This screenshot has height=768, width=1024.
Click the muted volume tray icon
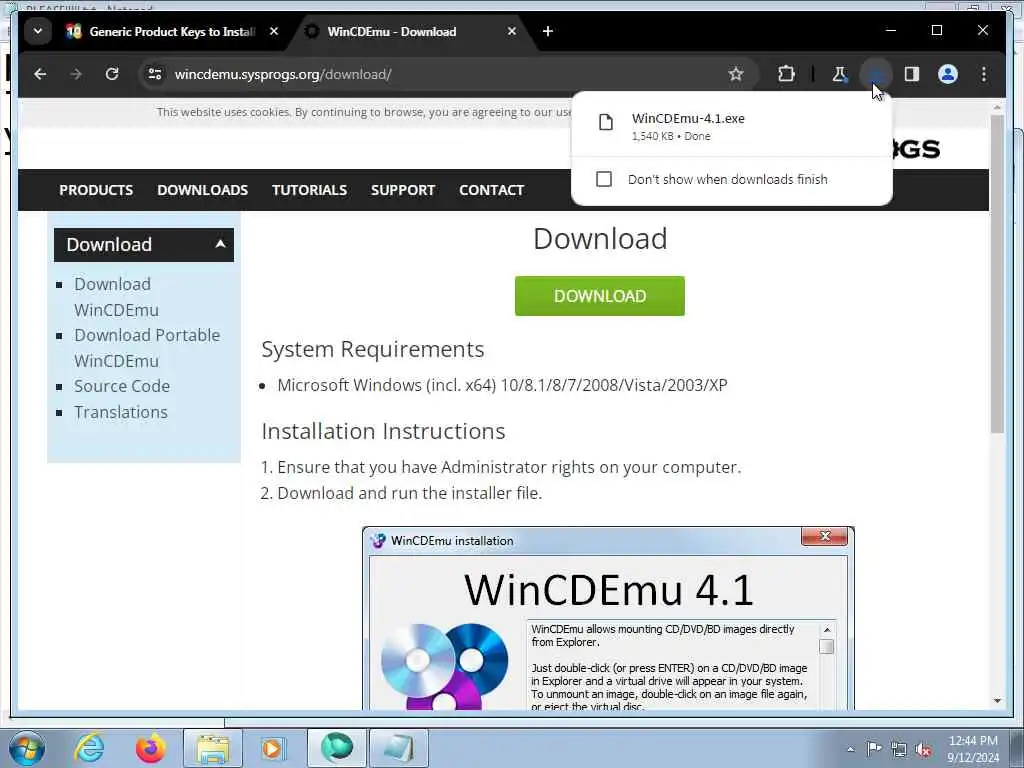[x=923, y=750]
